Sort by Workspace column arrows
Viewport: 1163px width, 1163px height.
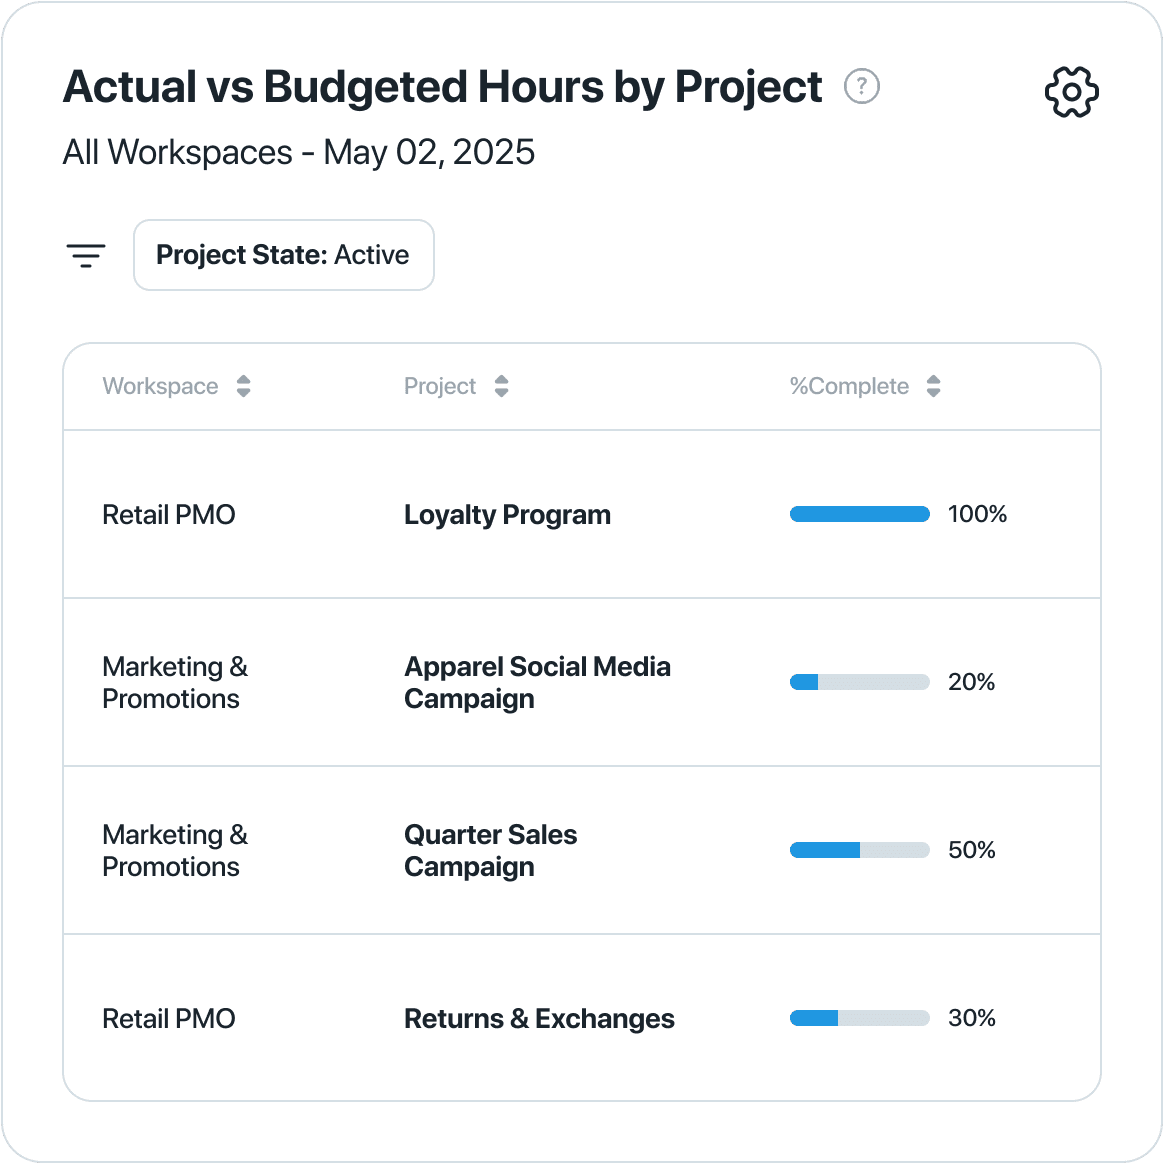point(243,386)
